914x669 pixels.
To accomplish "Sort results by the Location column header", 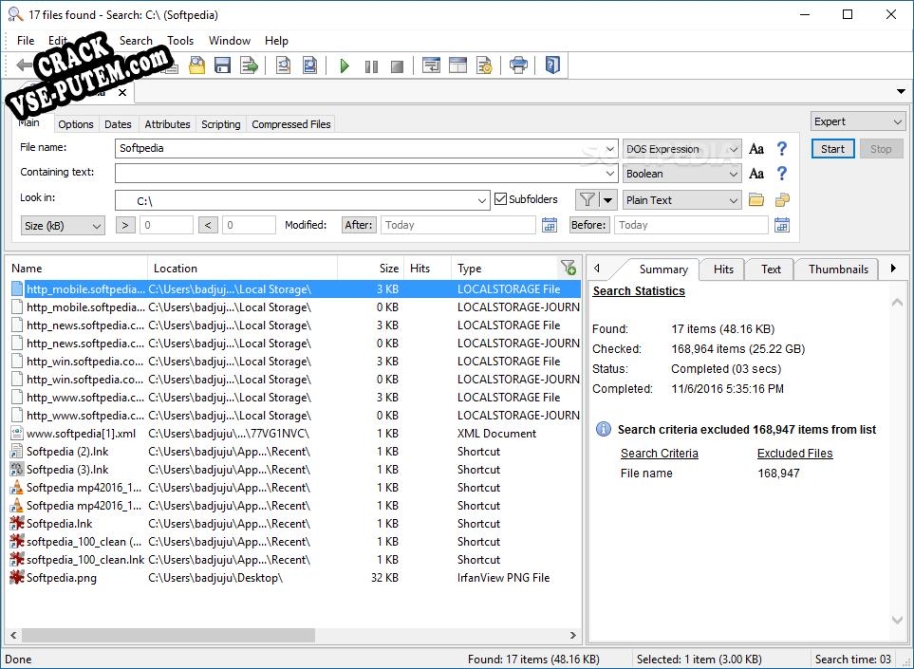I will pyautogui.click(x=242, y=268).
